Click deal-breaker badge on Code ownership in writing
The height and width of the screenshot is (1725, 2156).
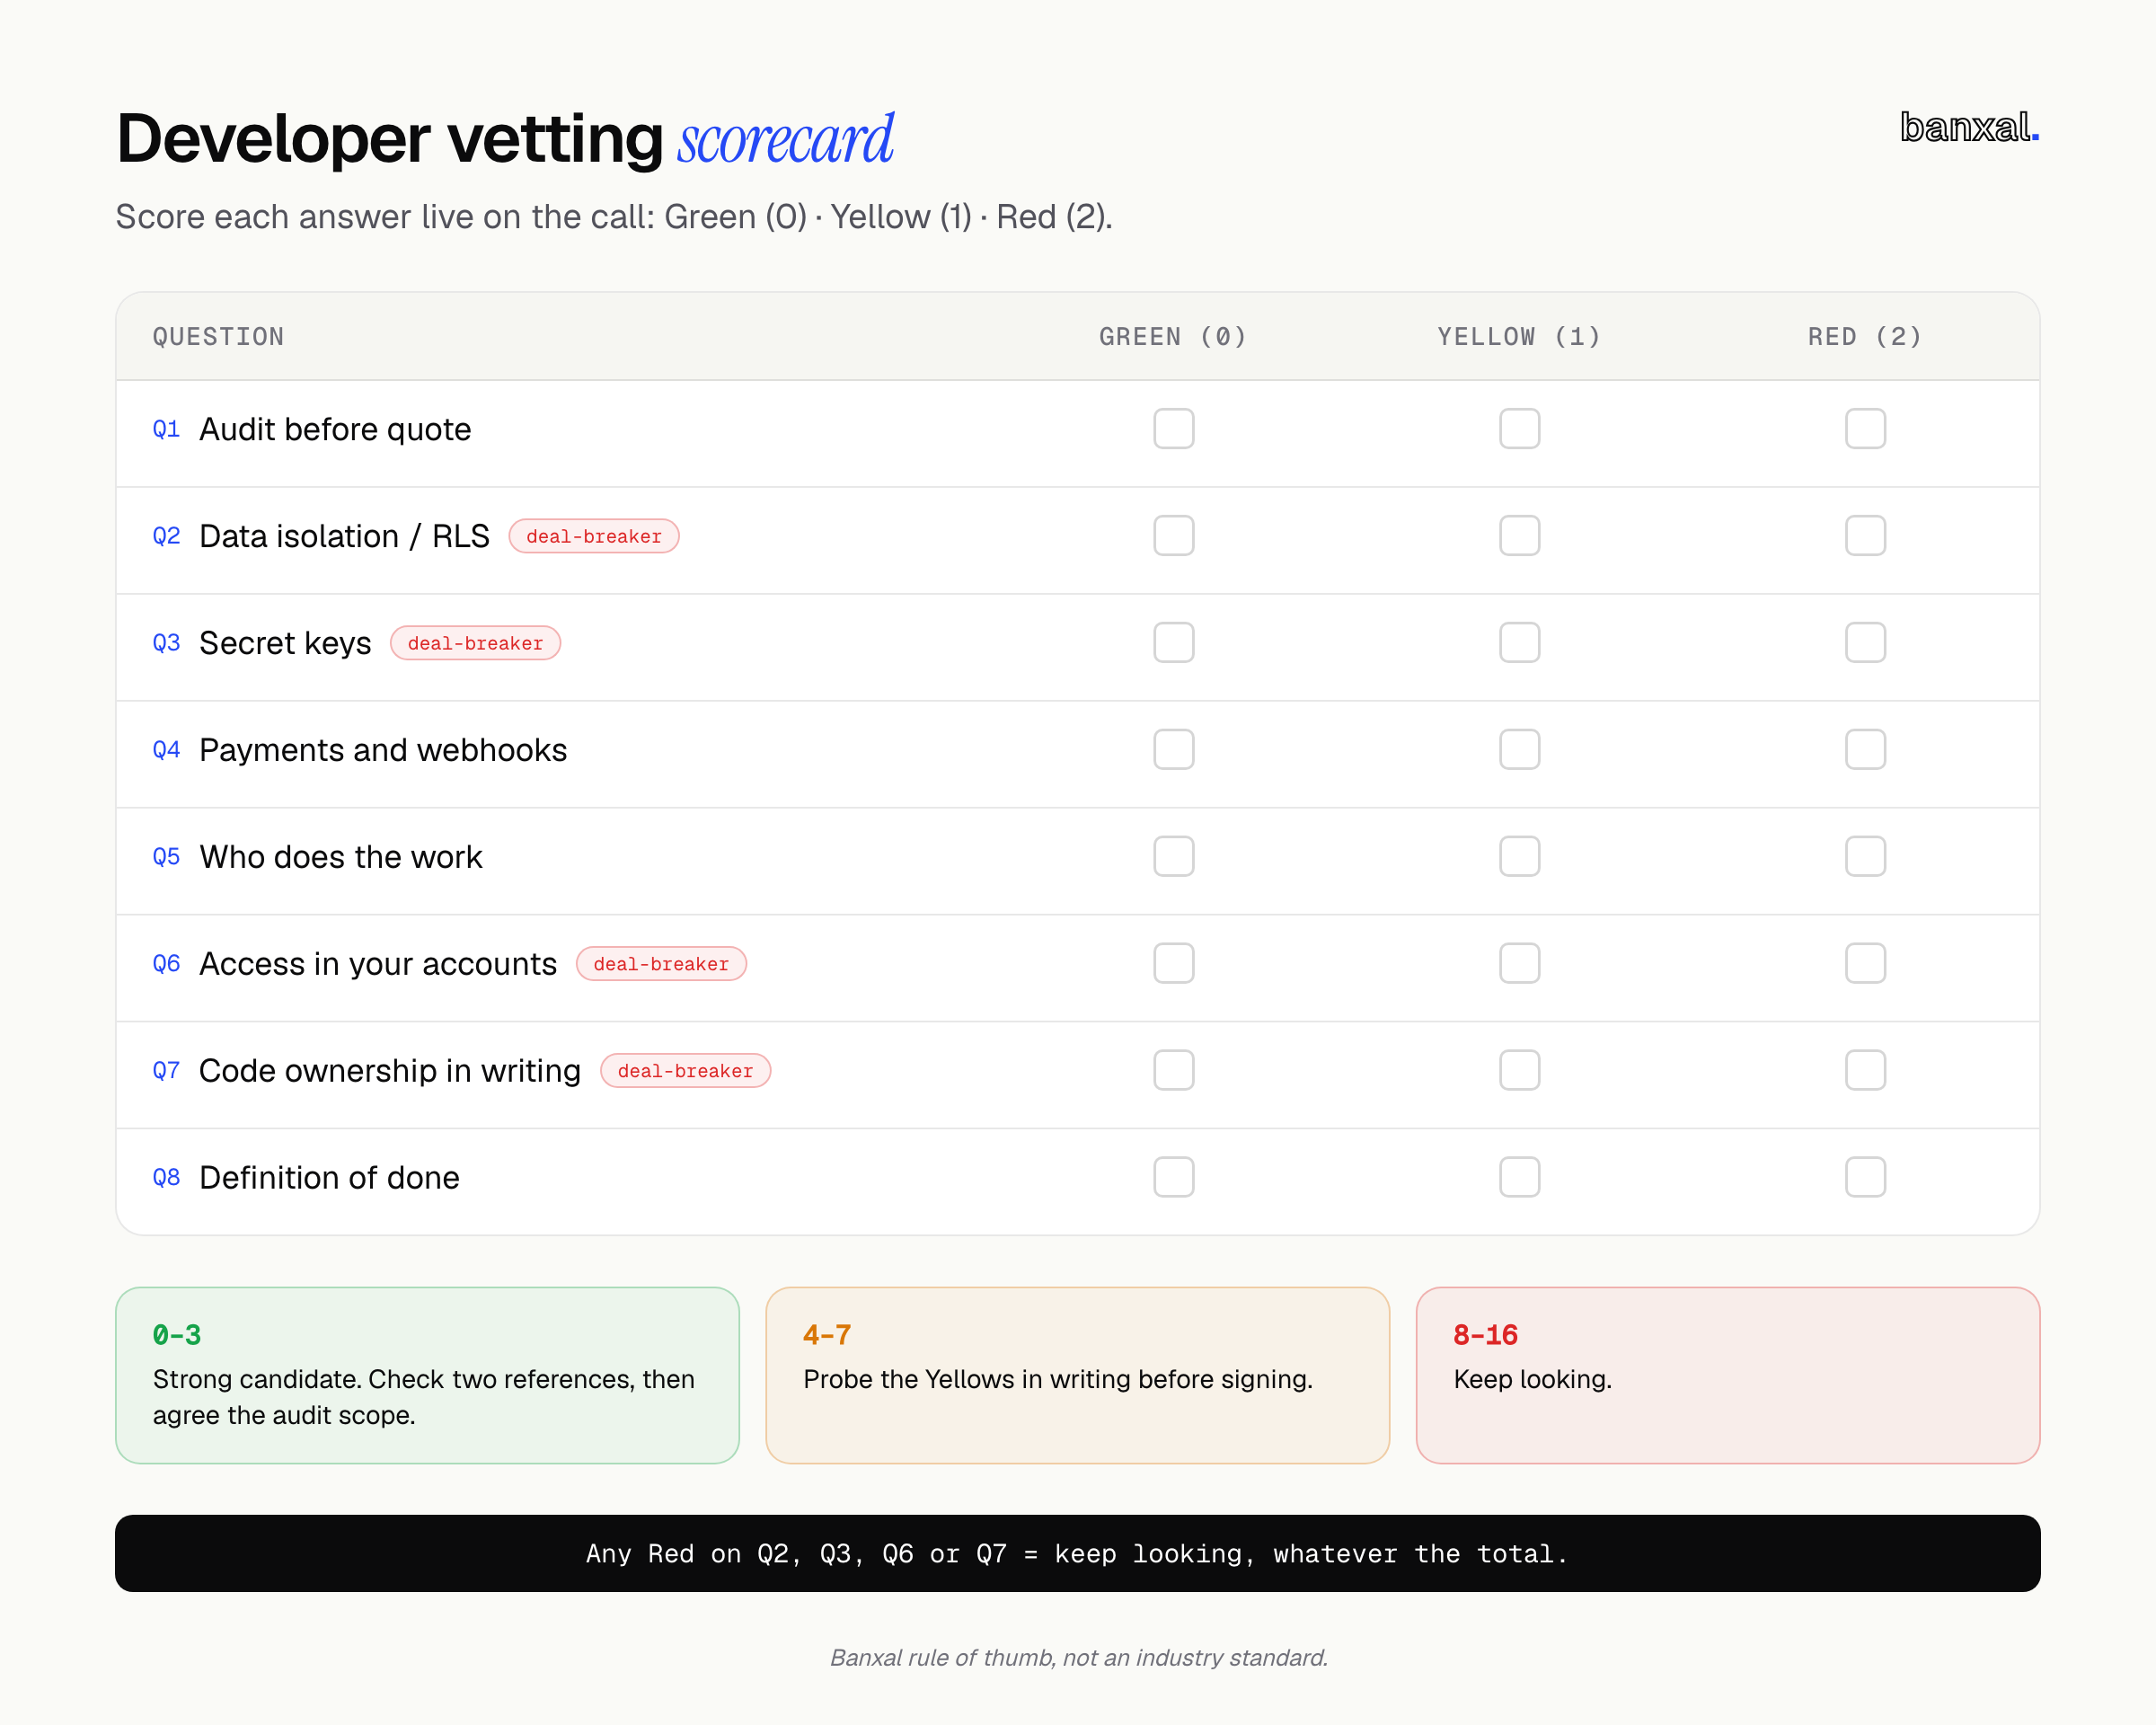click(x=685, y=1072)
